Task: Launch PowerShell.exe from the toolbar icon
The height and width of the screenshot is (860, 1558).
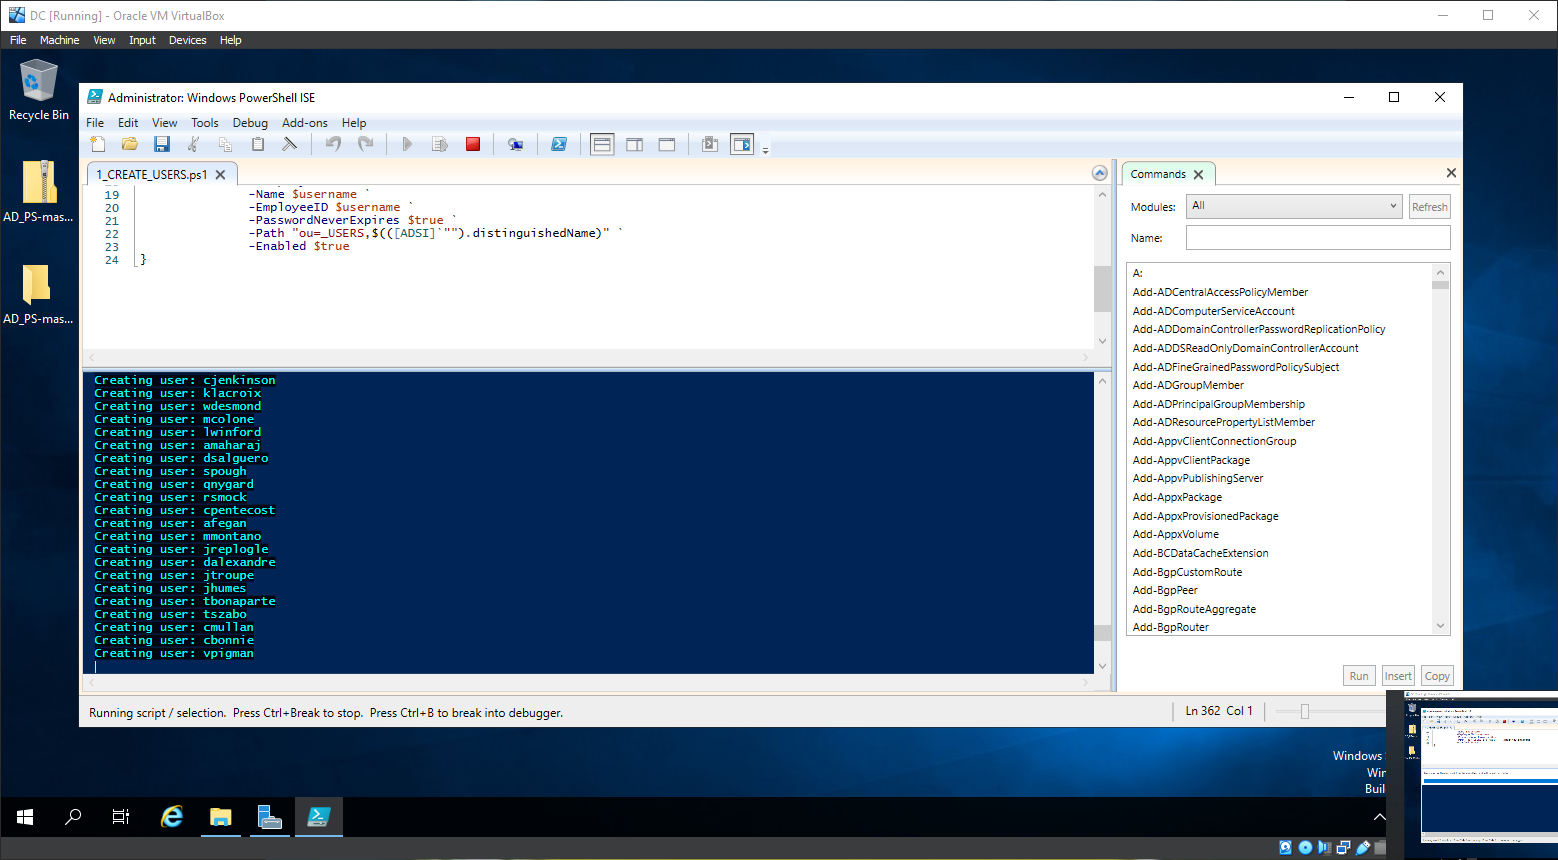Action: coord(558,143)
